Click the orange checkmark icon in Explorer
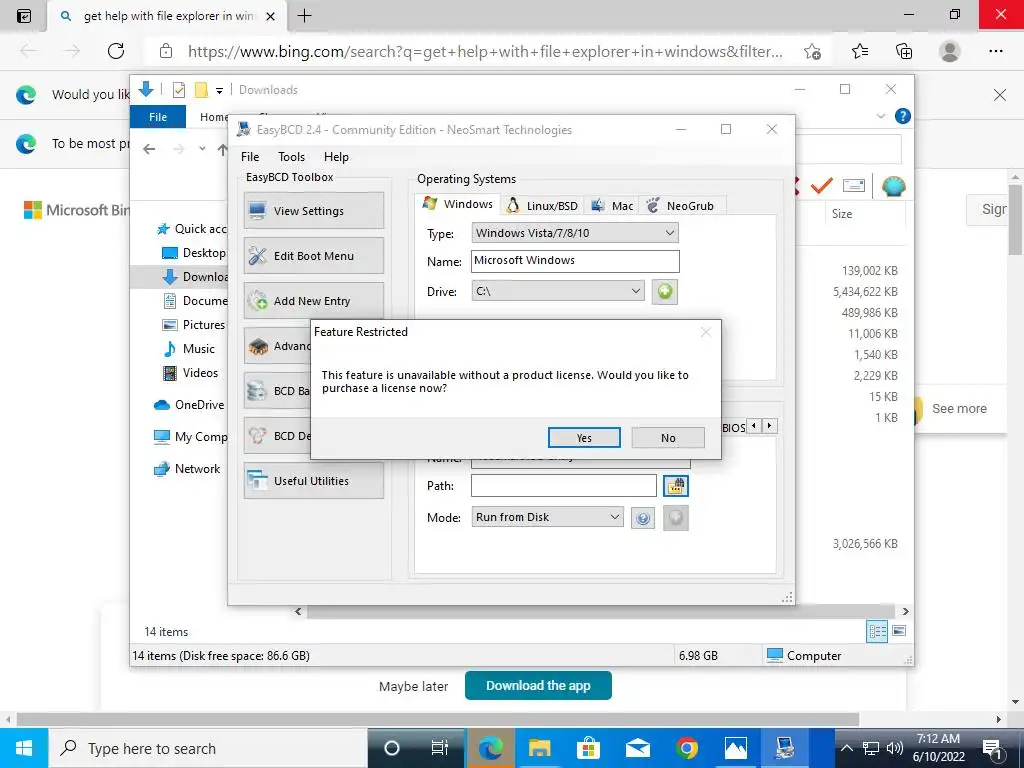 click(x=822, y=186)
